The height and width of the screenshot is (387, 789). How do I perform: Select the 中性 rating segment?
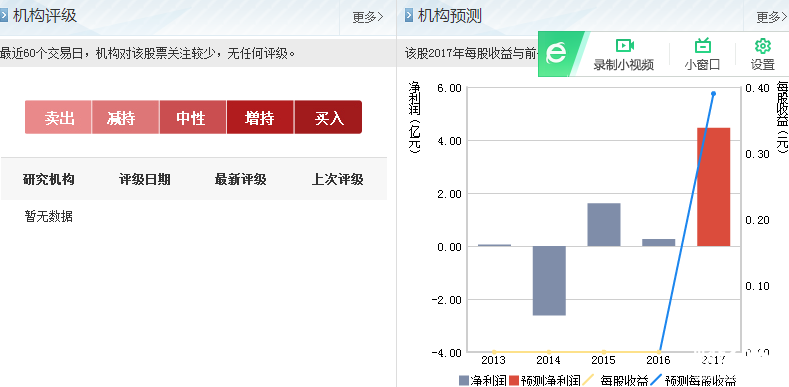tap(193, 117)
